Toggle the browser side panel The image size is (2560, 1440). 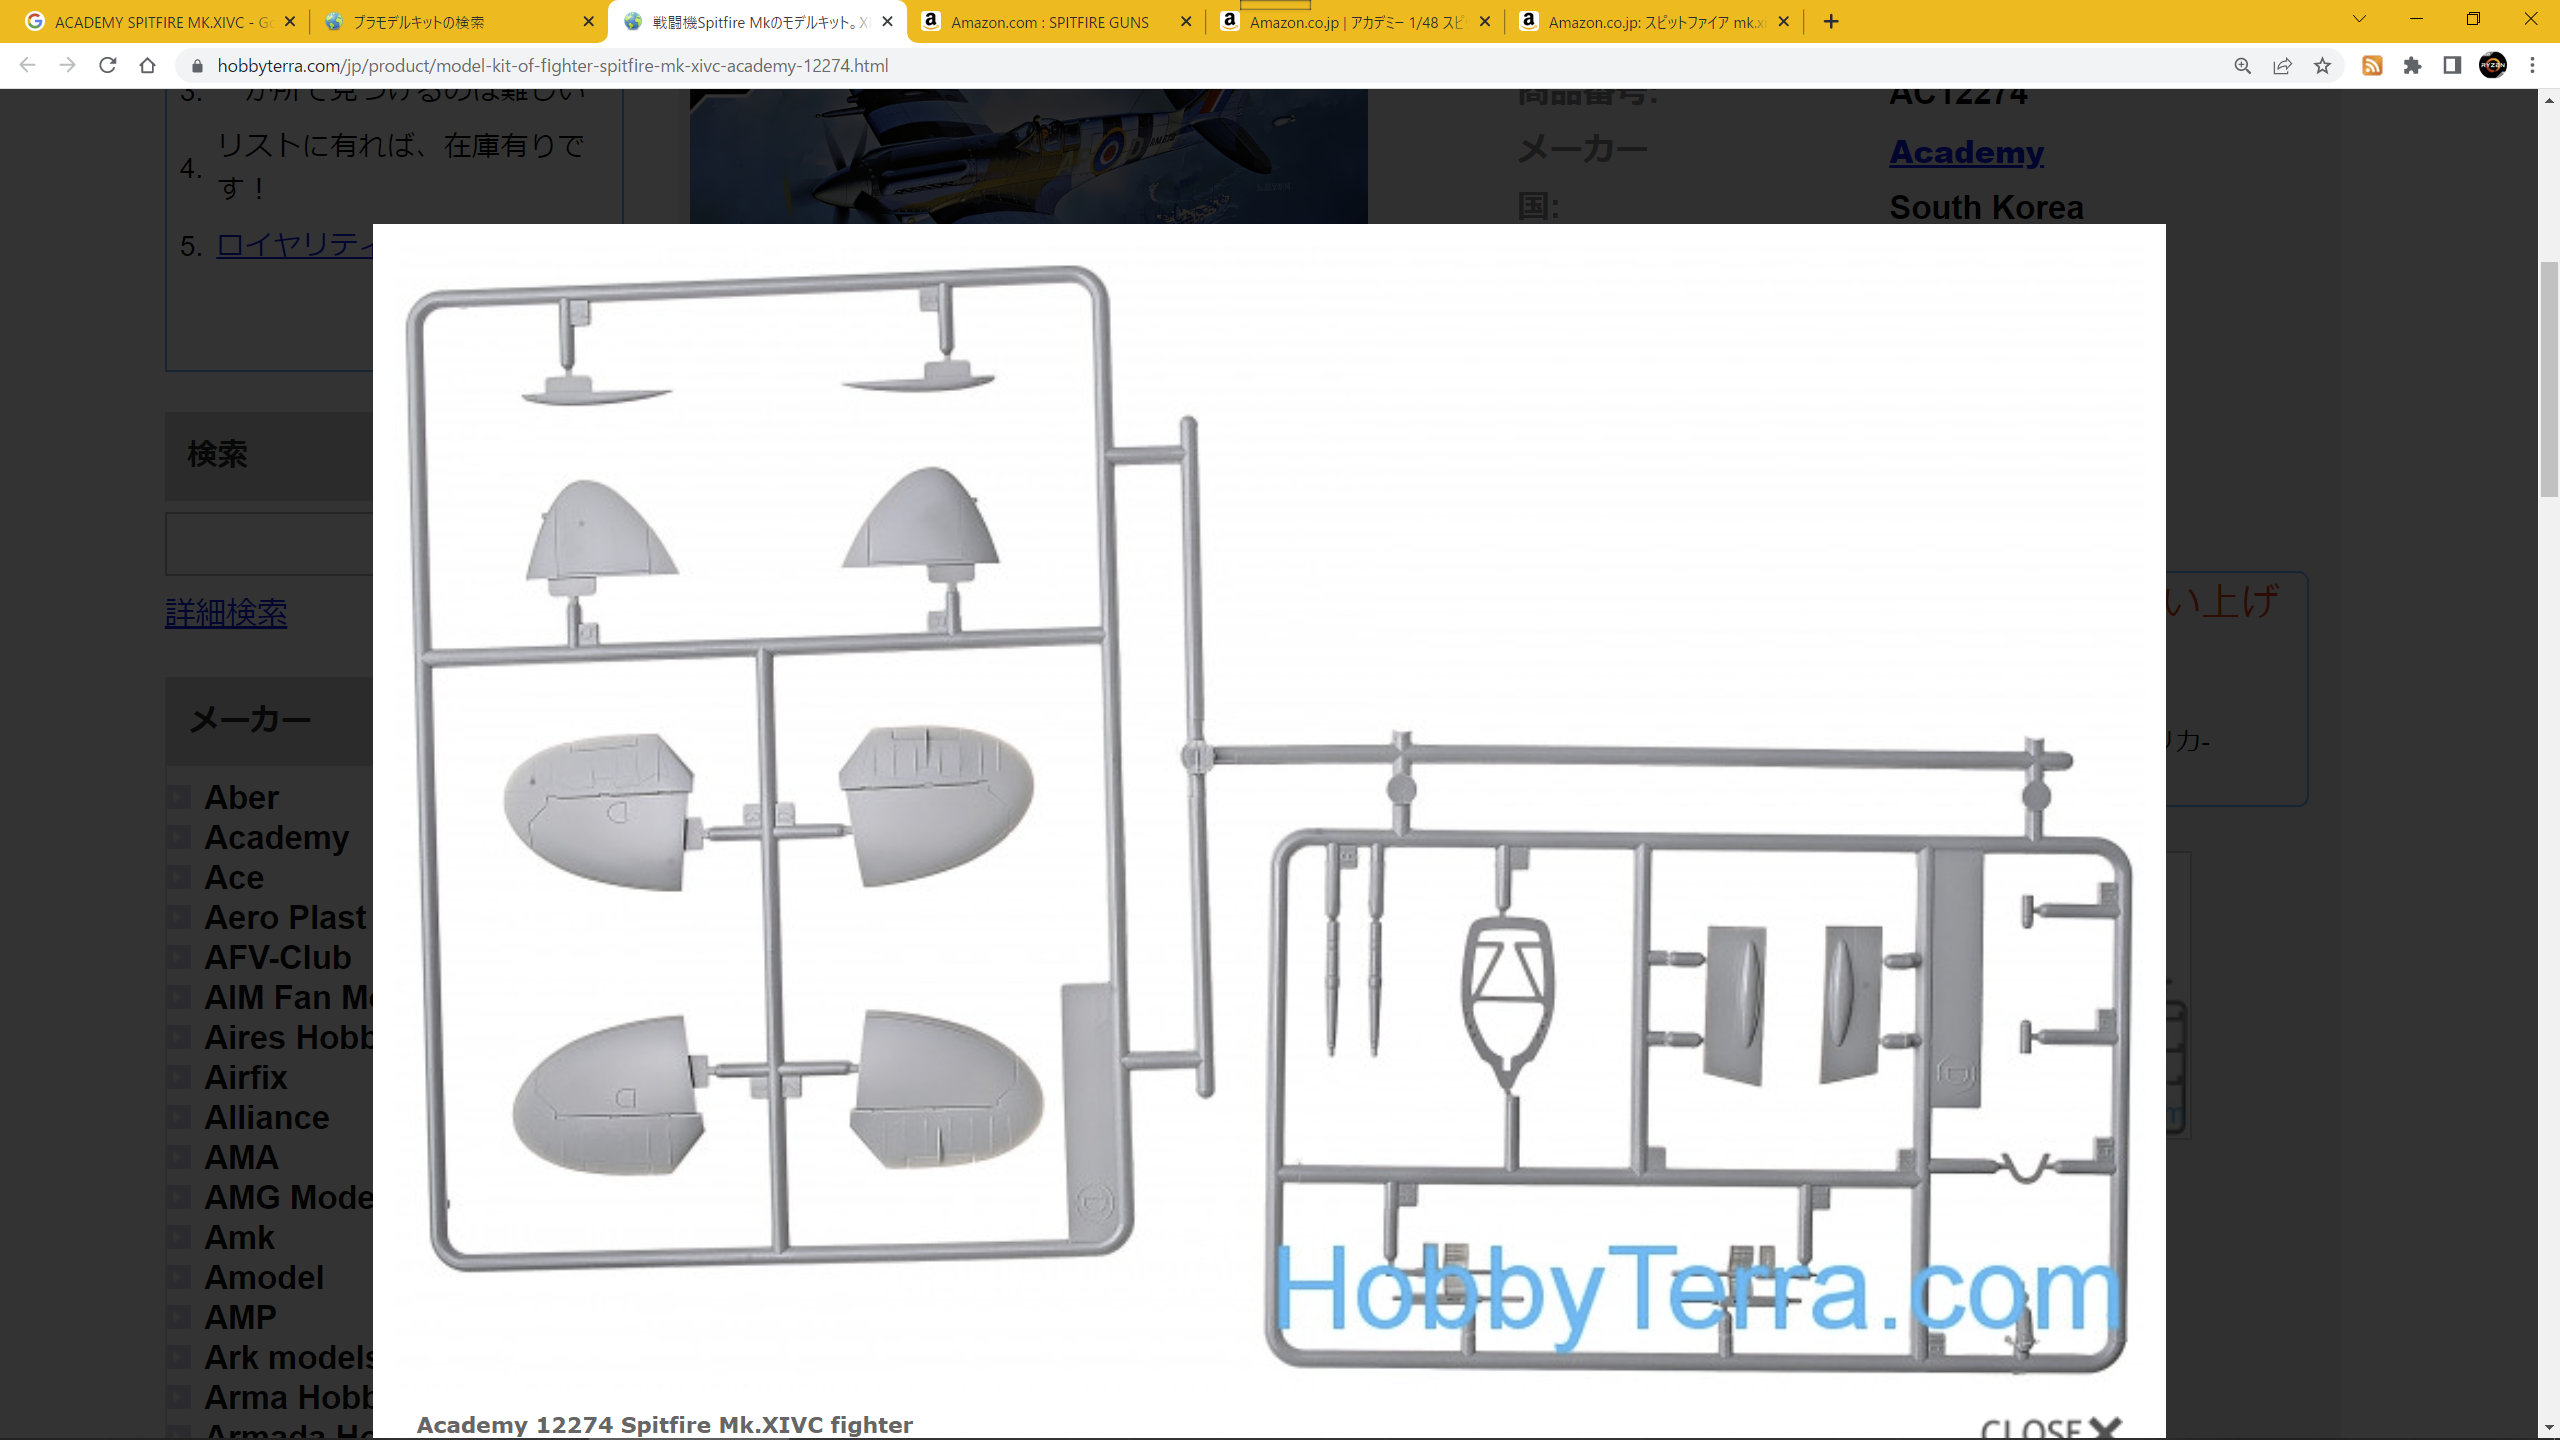point(2452,65)
